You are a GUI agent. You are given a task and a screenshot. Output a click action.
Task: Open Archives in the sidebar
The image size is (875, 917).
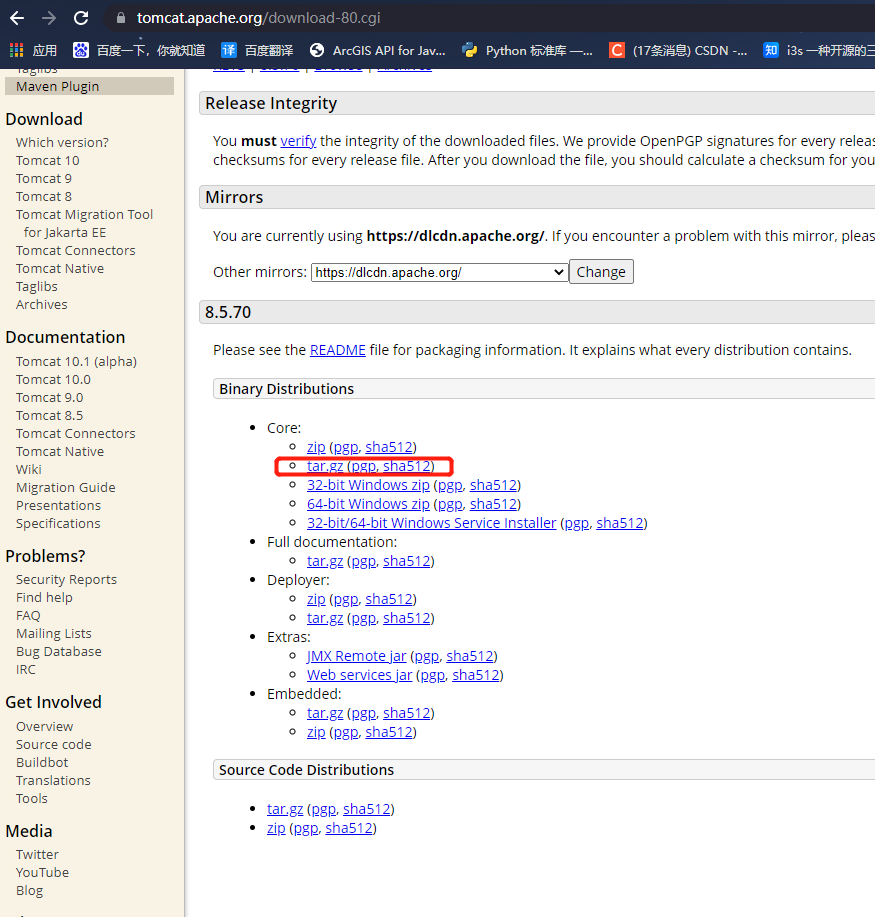pyautogui.click(x=42, y=305)
